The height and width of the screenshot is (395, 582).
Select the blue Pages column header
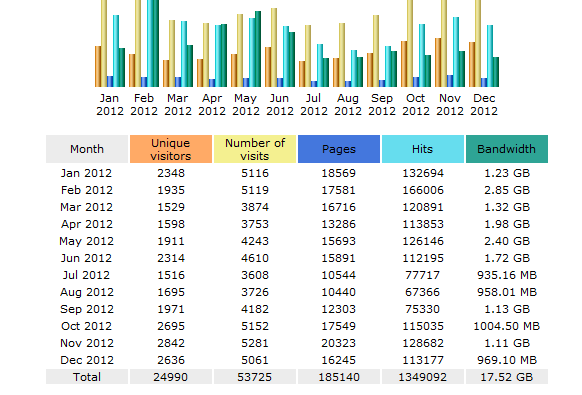(x=339, y=149)
